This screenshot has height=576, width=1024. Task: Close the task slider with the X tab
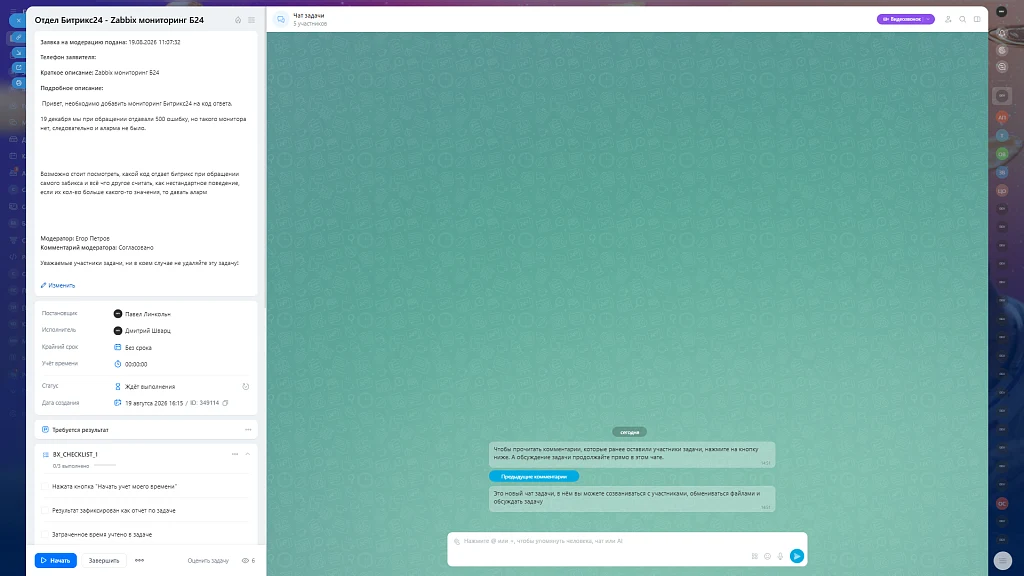(x=18, y=20)
